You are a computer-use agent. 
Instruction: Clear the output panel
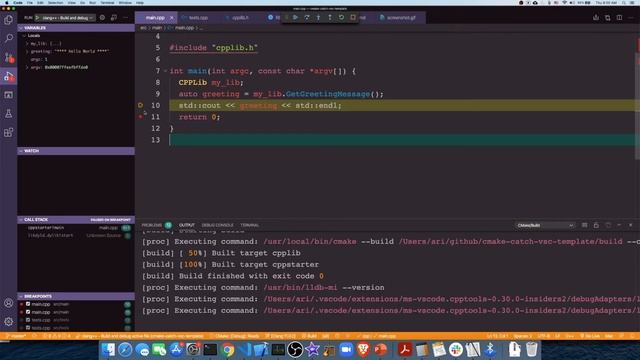click(x=584, y=225)
